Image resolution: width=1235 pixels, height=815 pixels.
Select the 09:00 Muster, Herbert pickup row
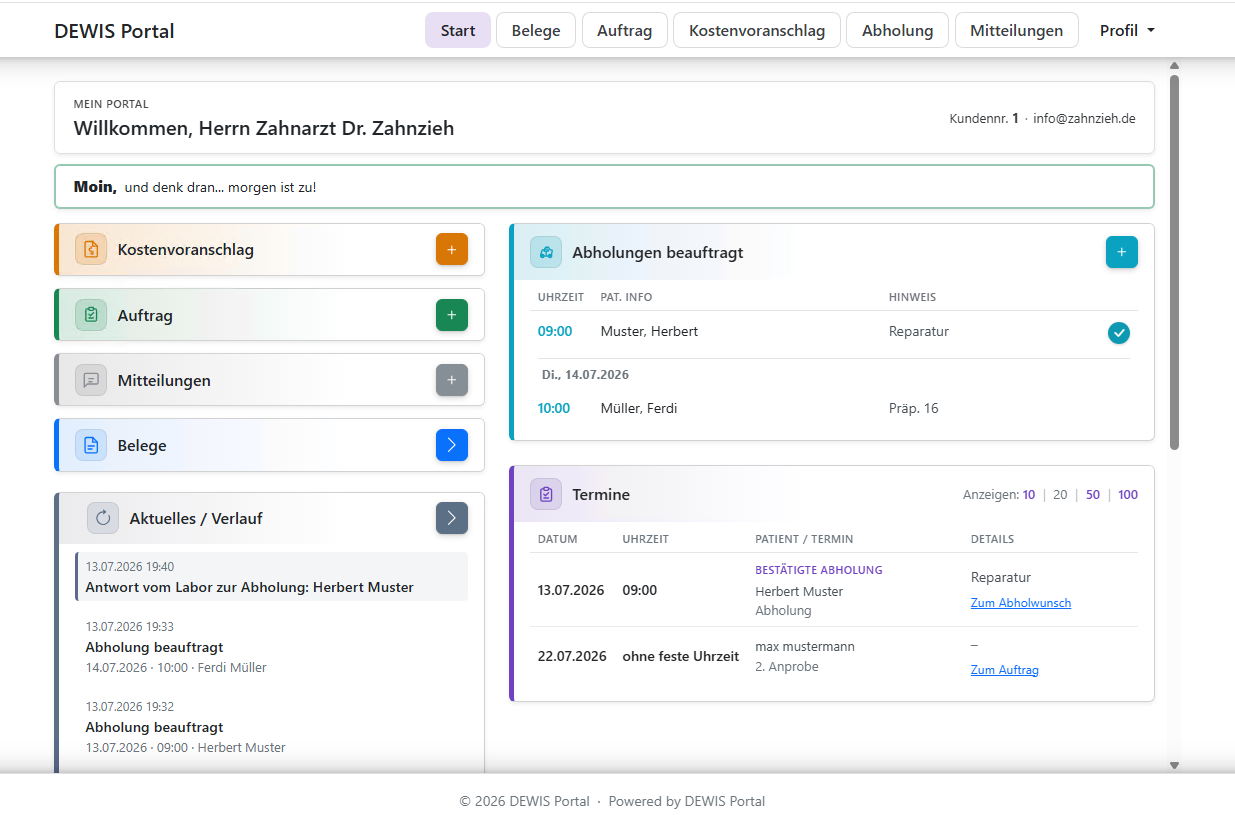[x=834, y=332]
